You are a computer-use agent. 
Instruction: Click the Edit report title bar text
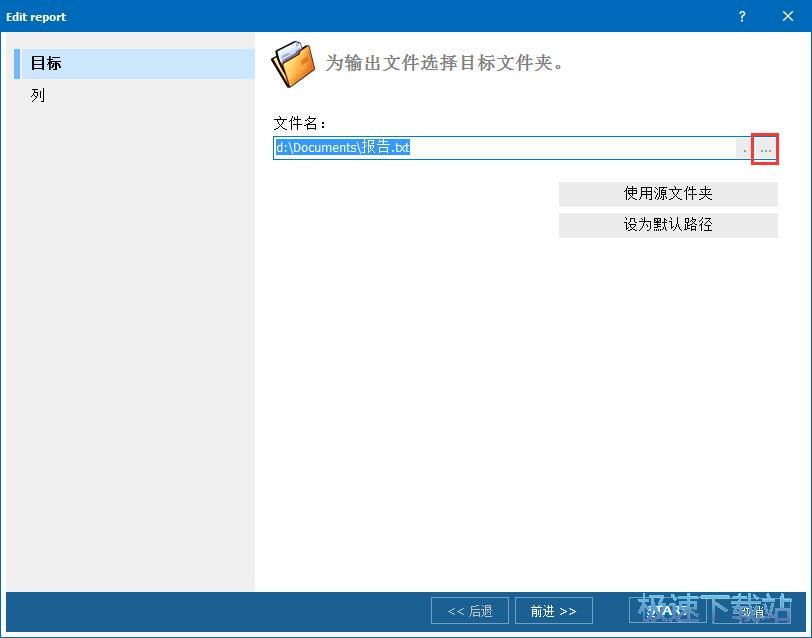[x=37, y=16]
